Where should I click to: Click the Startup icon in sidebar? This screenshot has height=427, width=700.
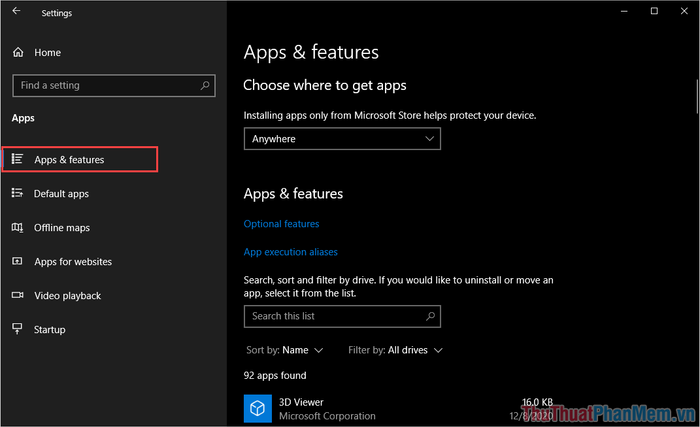point(17,329)
